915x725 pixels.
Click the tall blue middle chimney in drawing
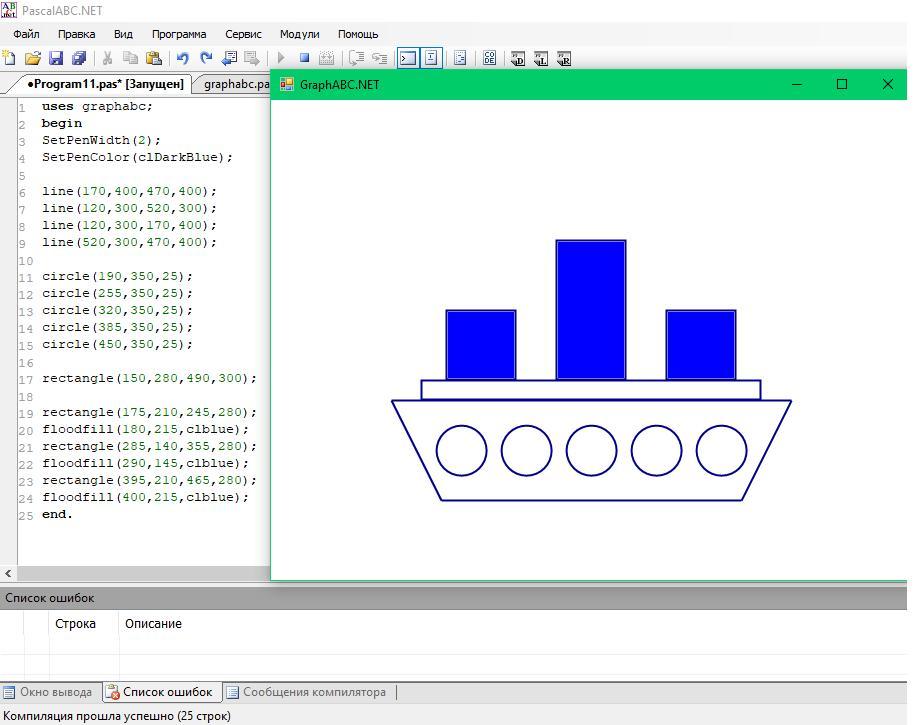pyautogui.click(x=591, y=310)
